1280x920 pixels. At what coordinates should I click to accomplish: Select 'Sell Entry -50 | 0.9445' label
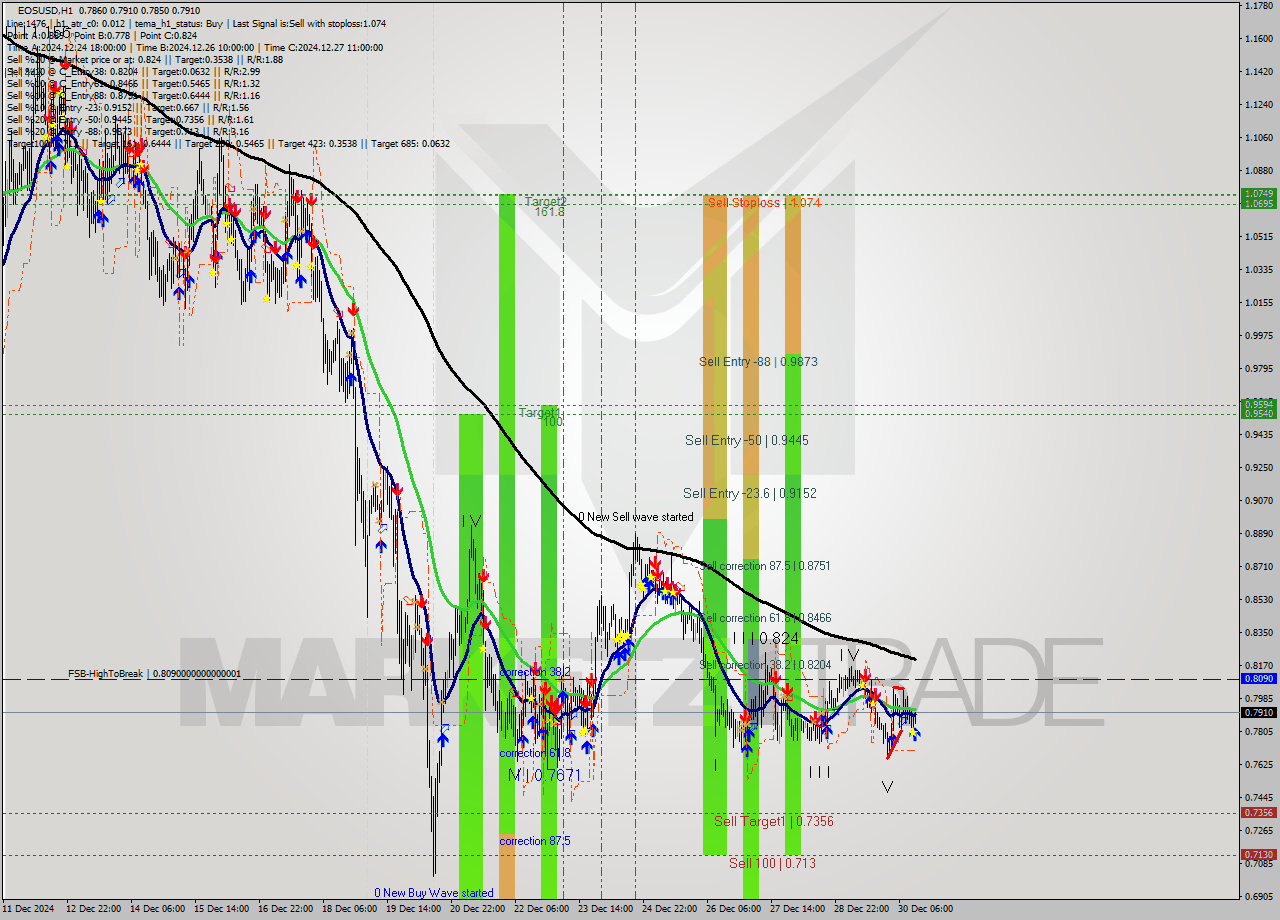(747, 440)
